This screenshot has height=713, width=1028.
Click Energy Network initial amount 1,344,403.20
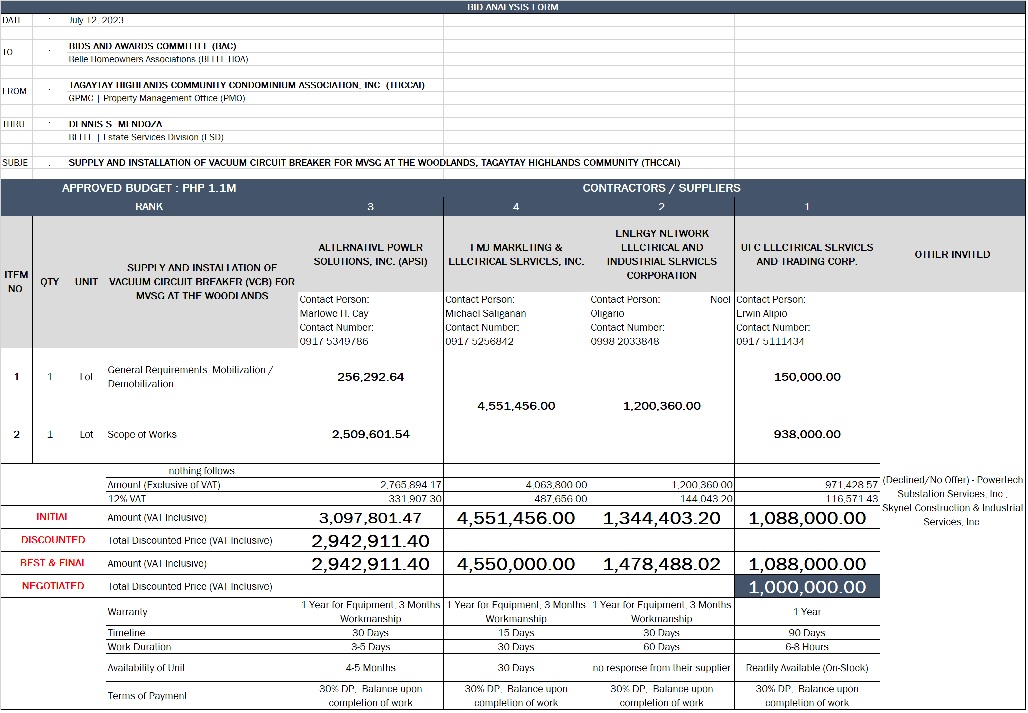[662, 518]
